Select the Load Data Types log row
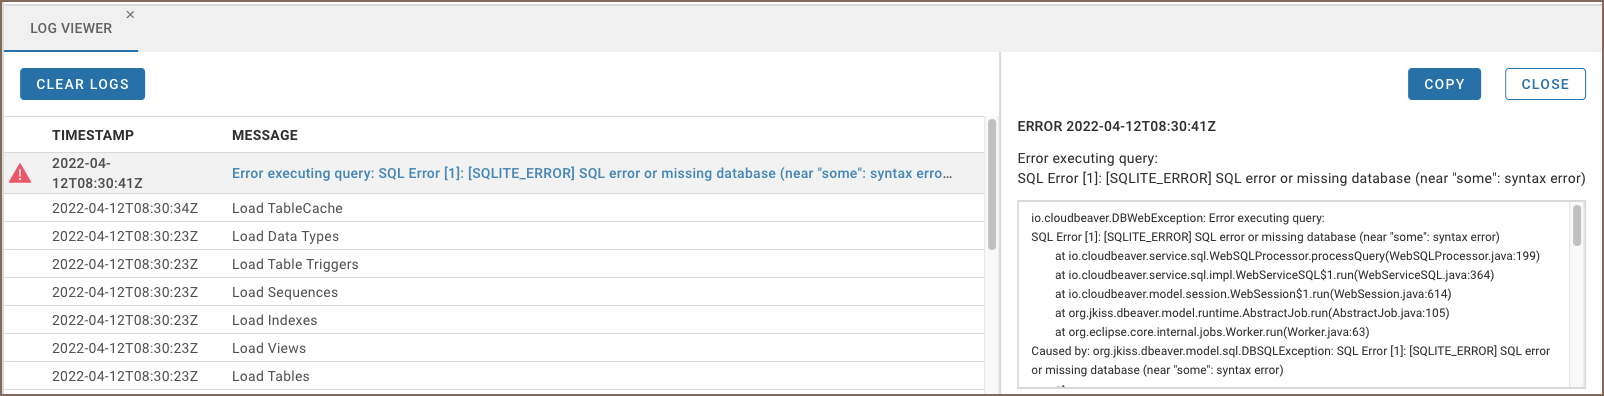The image size is (1604, 396). coord(494,236)
